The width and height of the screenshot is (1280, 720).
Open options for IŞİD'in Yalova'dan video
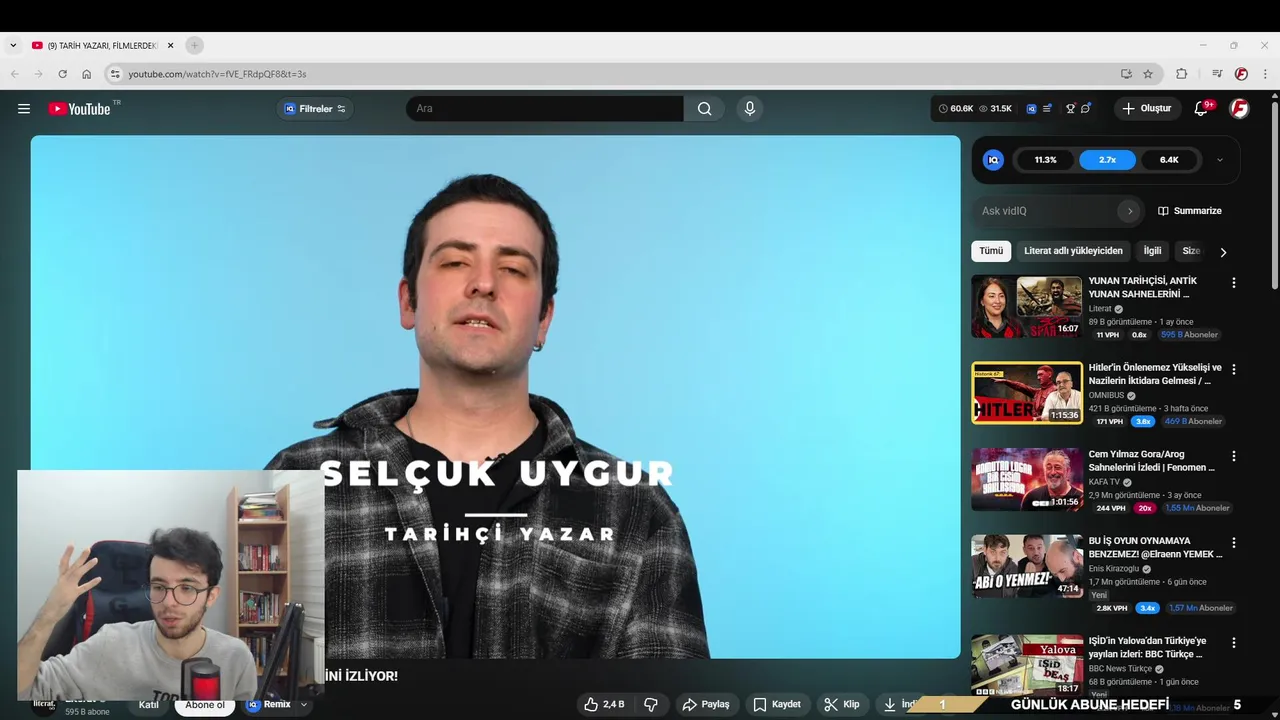(x=1233, y=642)
